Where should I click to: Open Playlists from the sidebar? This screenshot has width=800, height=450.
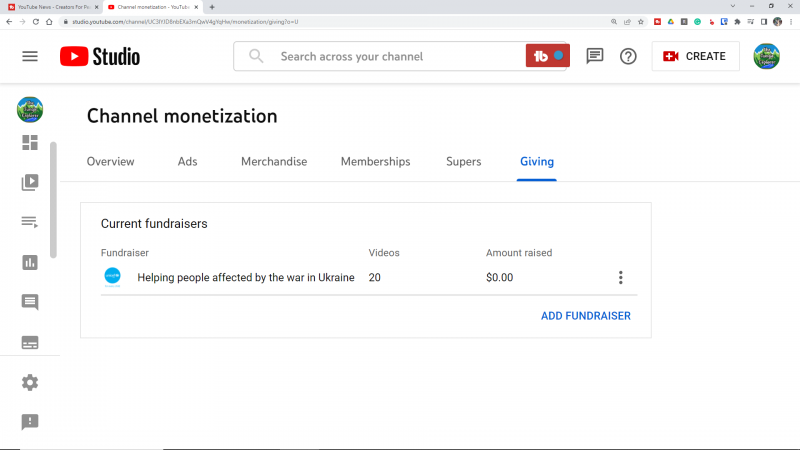click(30, 222)
